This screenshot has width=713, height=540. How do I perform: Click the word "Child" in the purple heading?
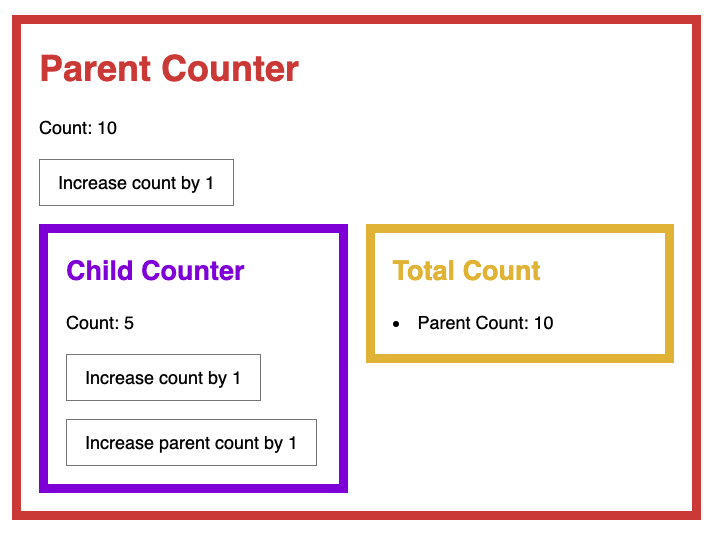click(x=100, y=271)
